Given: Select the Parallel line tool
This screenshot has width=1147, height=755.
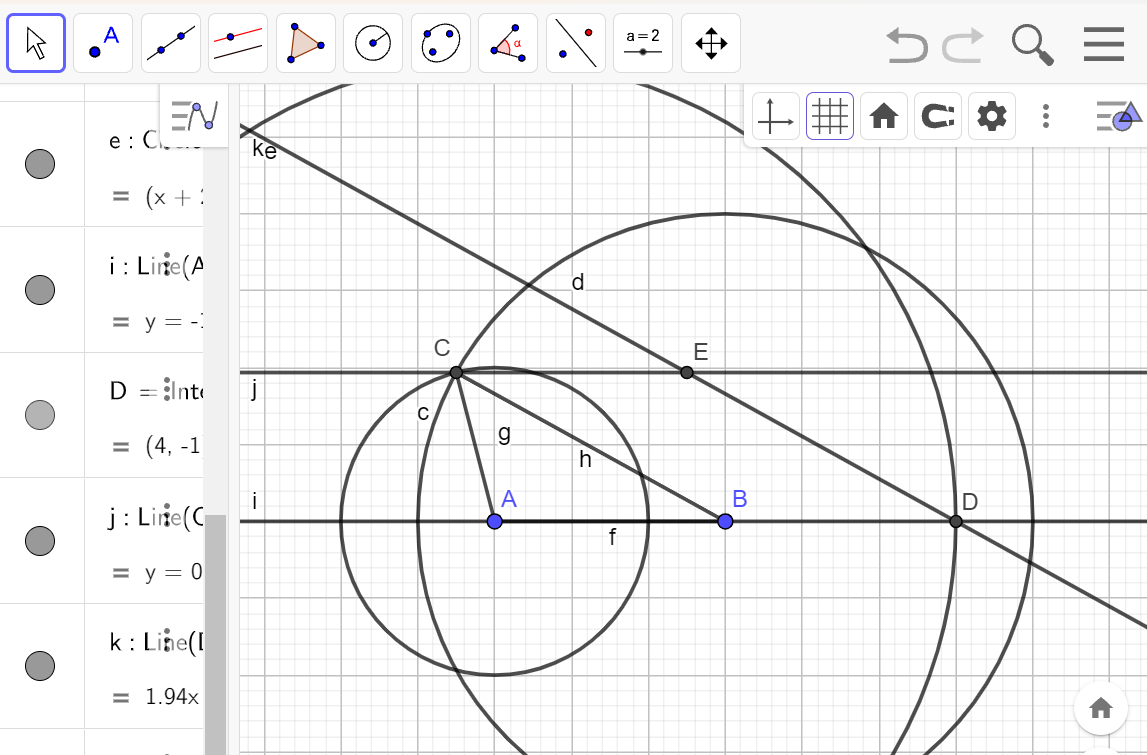Looking at the screenshot, I should point(238,43).
